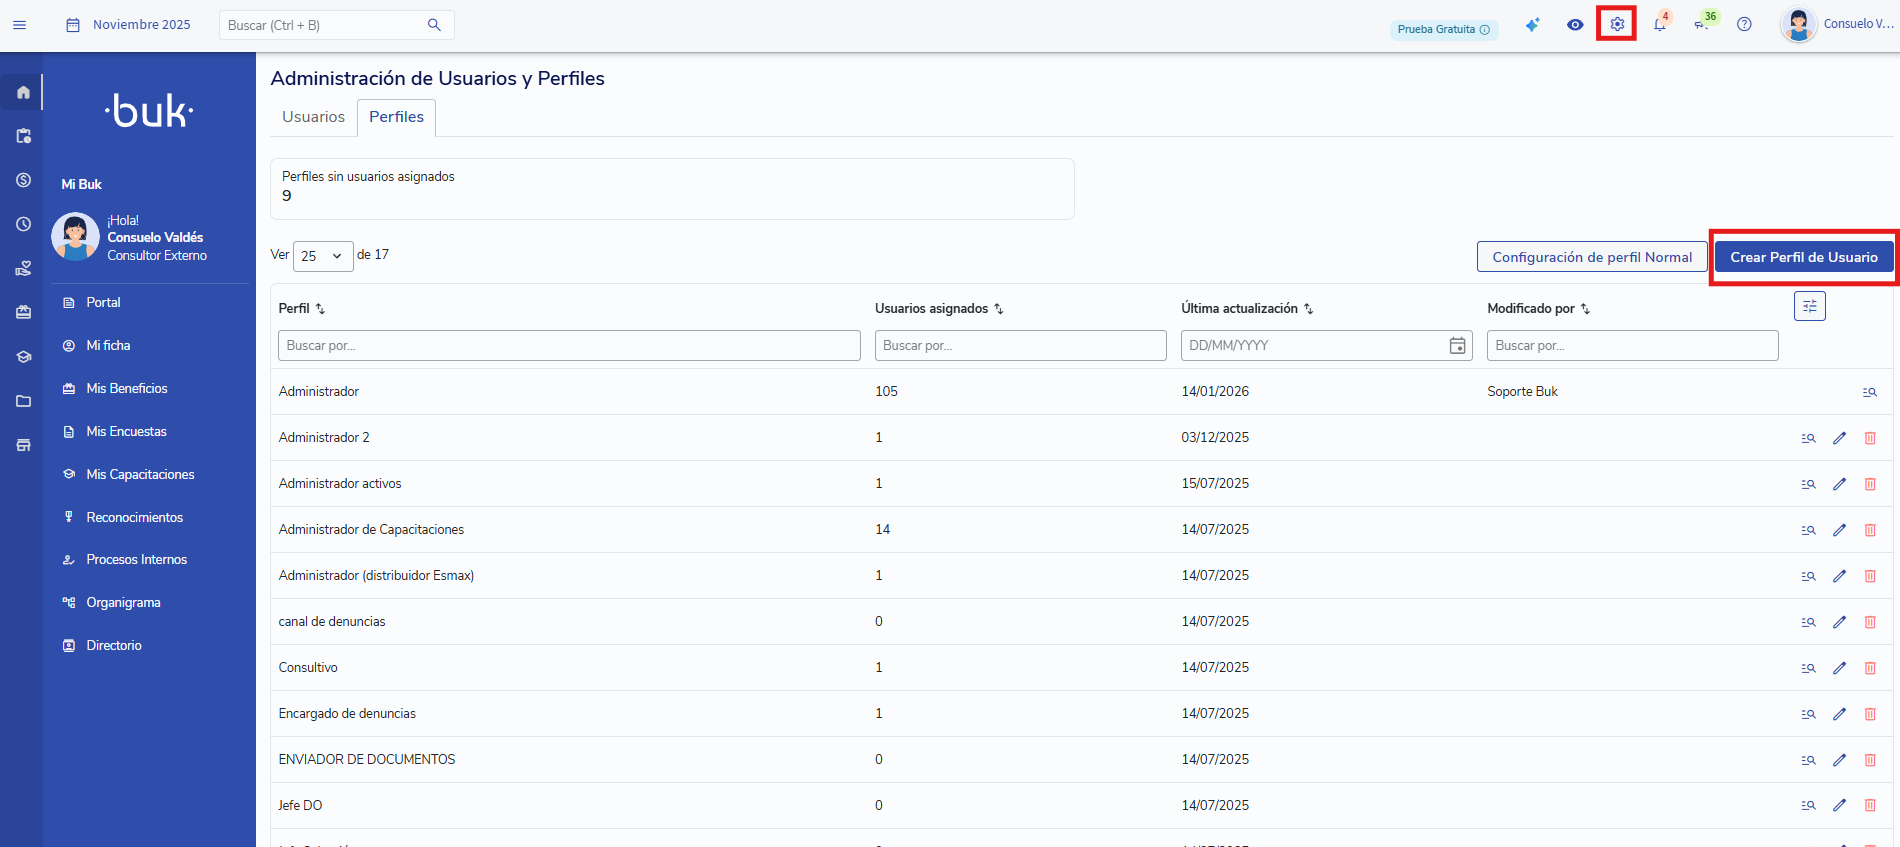Click the eye visibility icon in header
The width and height of the screenshot is (1900, 847).
1575,25
